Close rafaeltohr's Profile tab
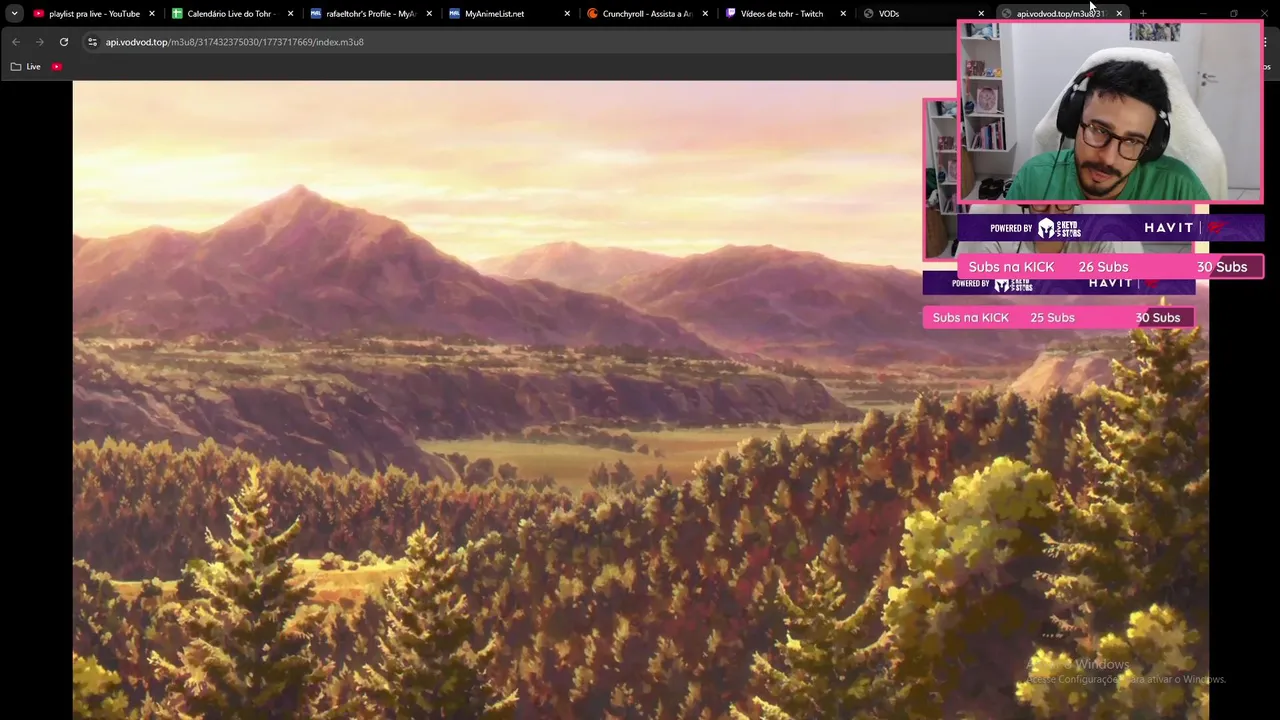Viewport: 1280px width, 720px height. (x=428, y=14)
